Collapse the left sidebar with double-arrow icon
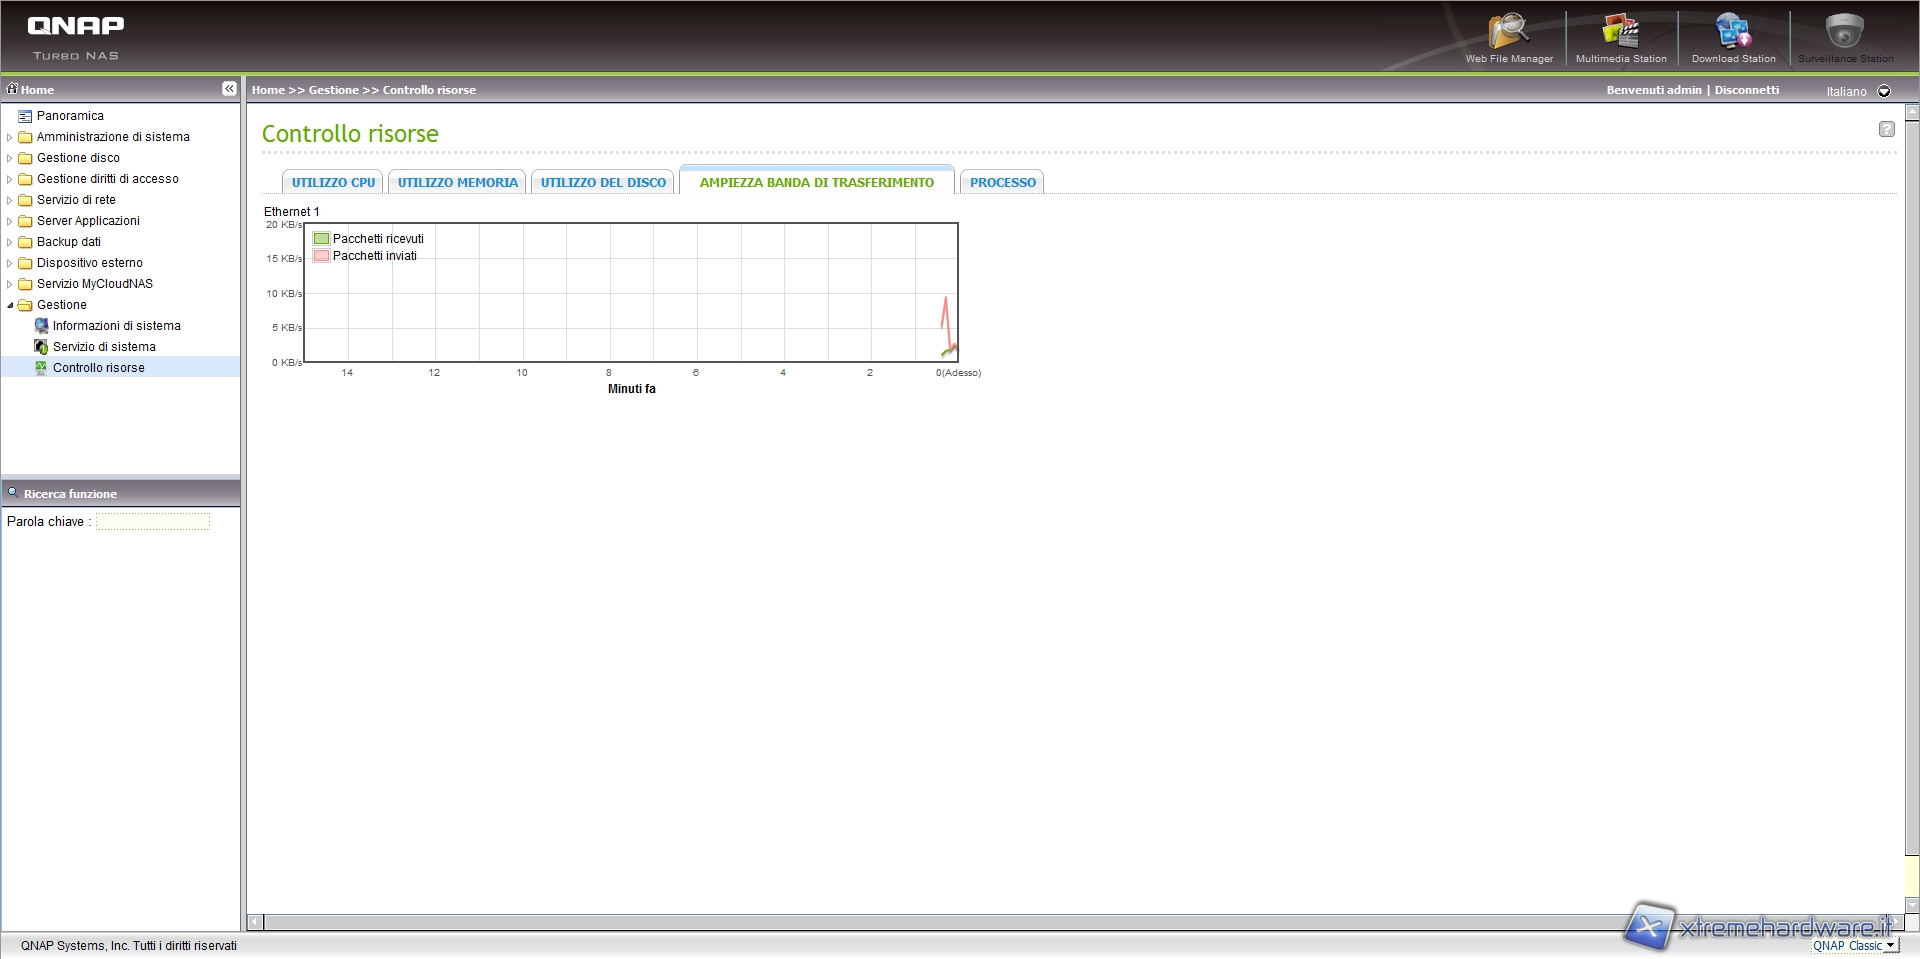The image size is (1920, 959). tap(229, 89)
